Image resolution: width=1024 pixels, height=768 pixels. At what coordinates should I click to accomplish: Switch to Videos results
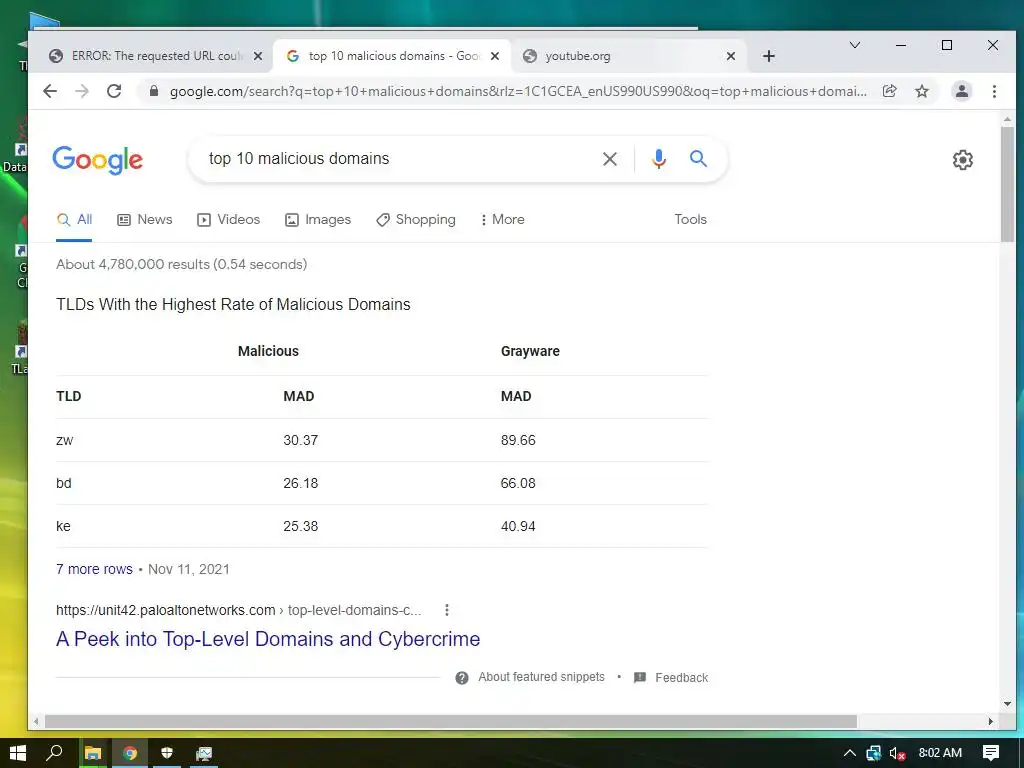229,219
